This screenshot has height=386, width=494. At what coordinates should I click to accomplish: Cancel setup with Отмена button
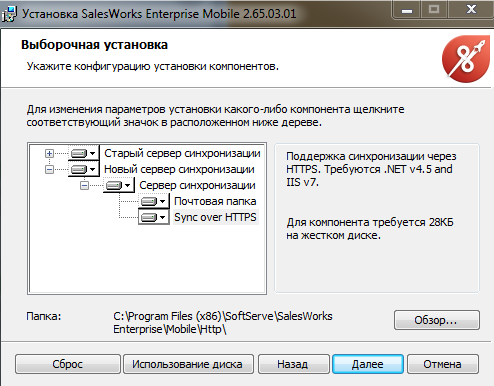443,364
